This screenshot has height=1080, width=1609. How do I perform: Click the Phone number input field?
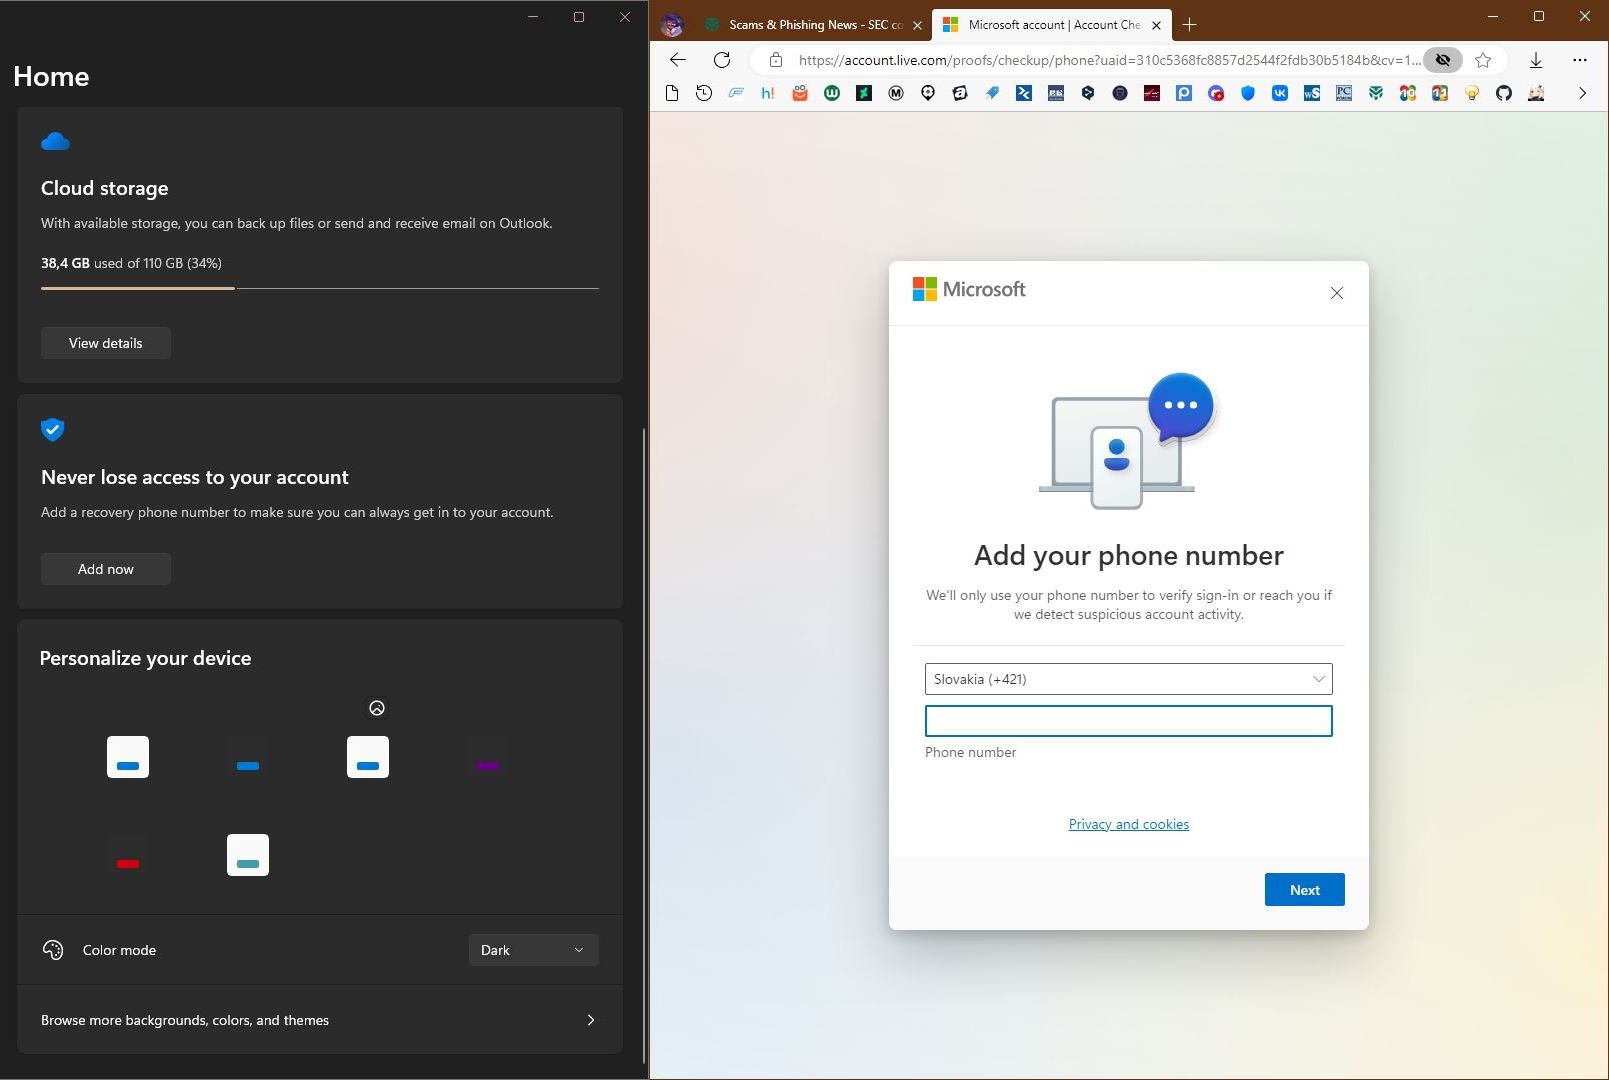click(1129, 721)
